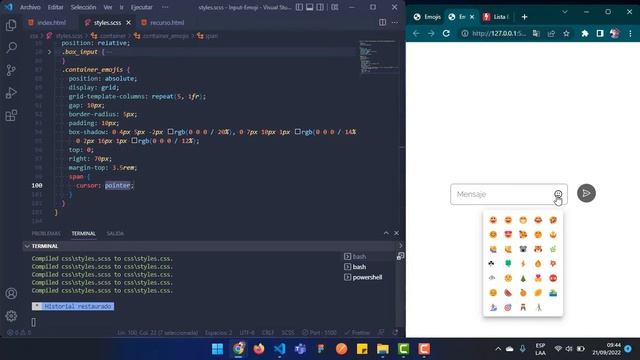Open the Accounts menu icon
Viewport: 640px width, 360px height.
(11, 293)
